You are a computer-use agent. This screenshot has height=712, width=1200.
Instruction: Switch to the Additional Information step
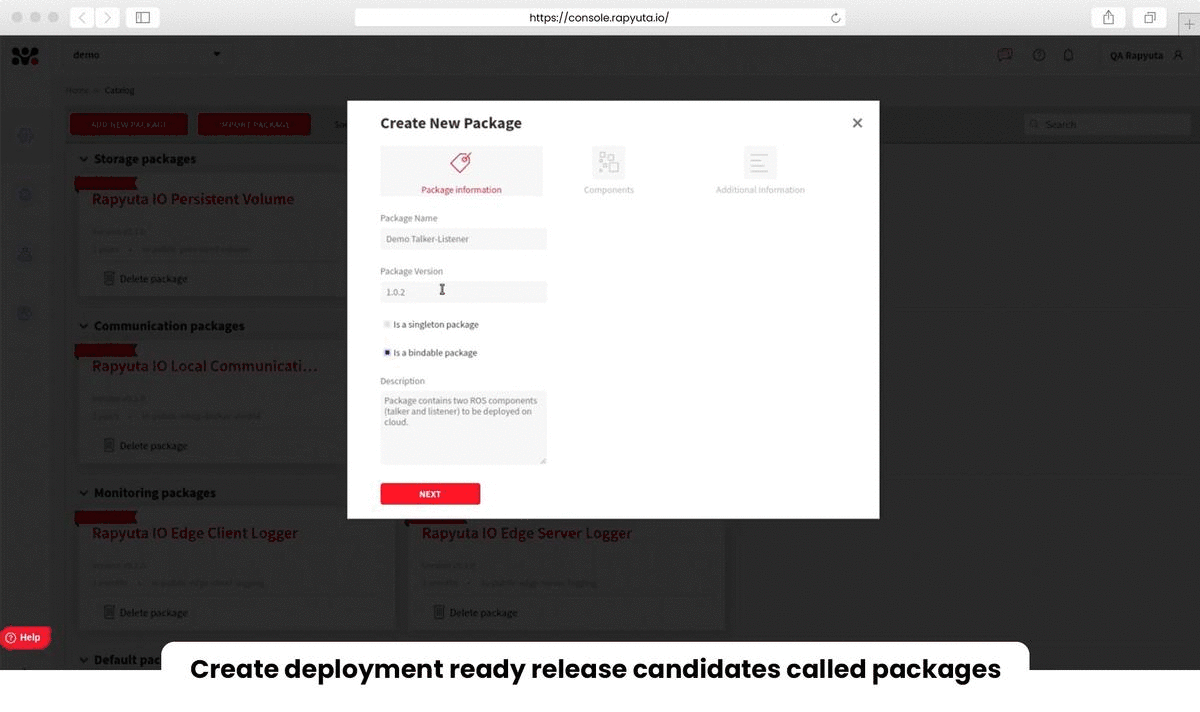pyautogui.click(x=760, y=171)
